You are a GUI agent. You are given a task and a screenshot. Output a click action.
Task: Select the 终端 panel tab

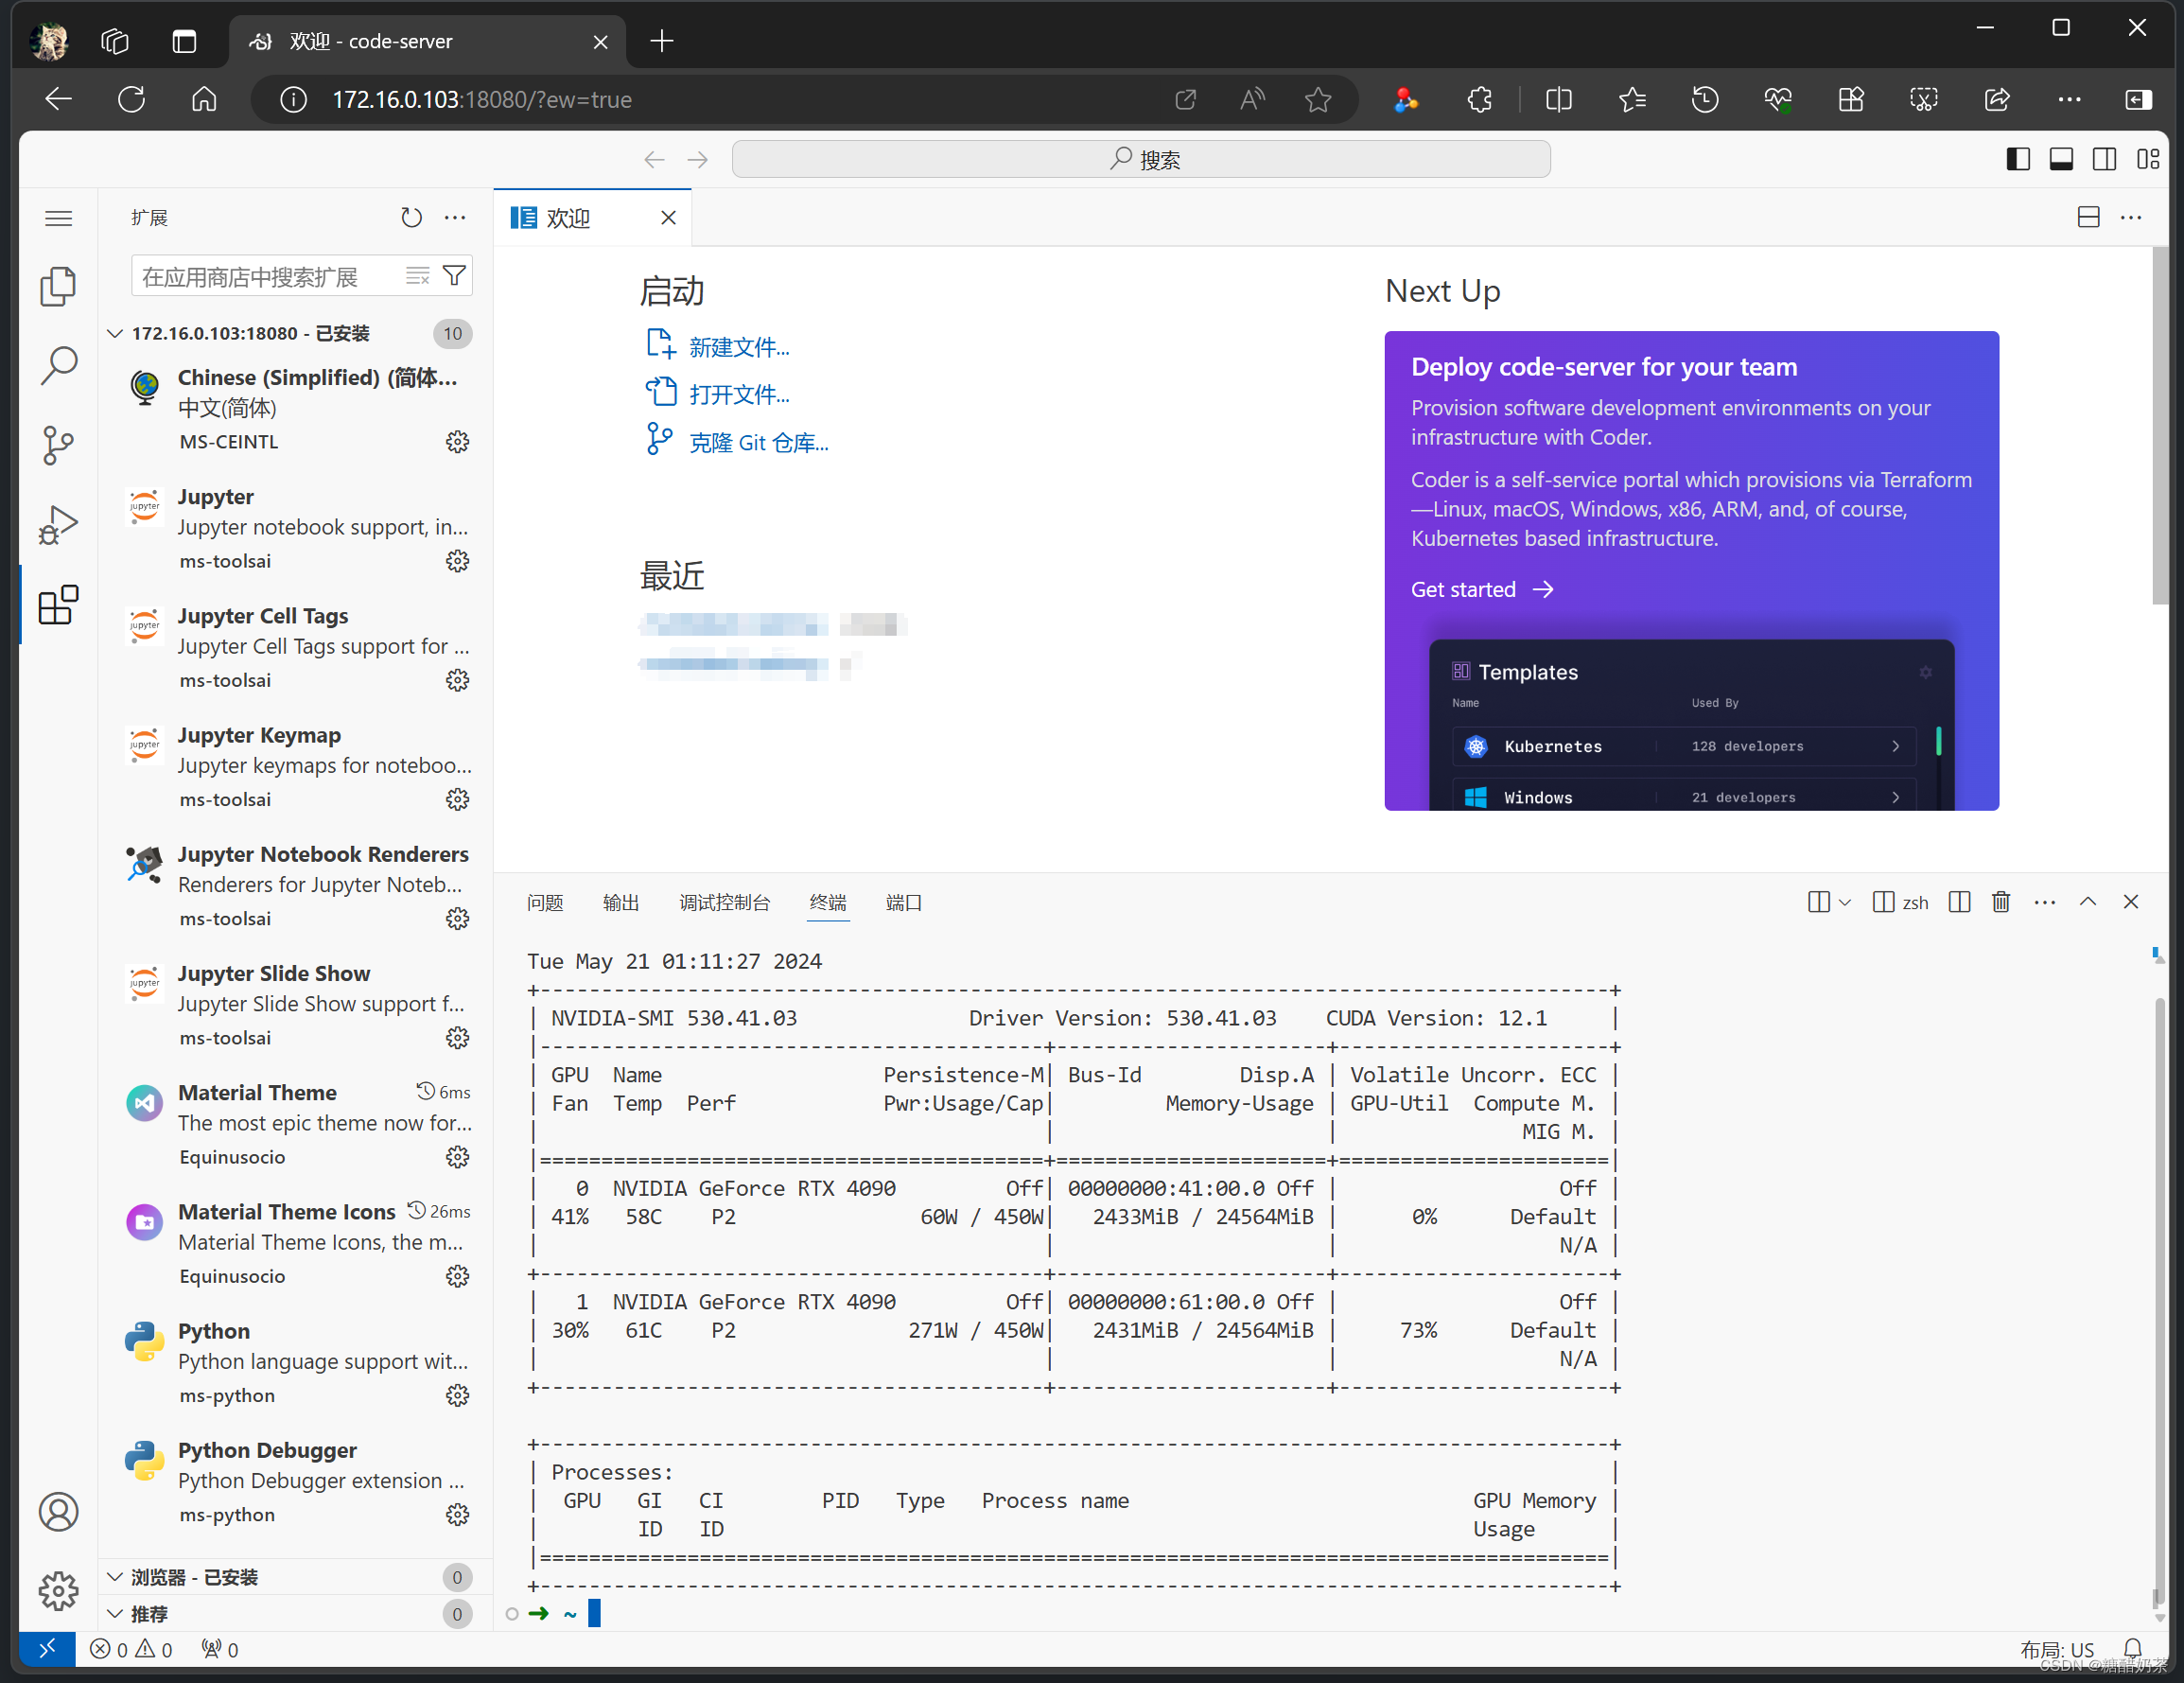(x=828, y=903)
